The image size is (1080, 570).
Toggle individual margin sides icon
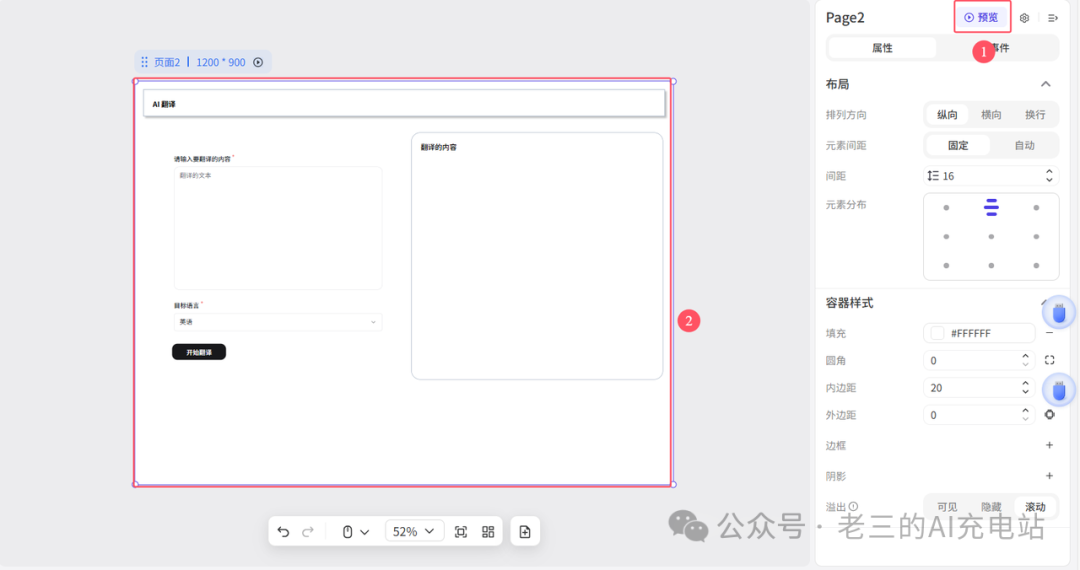[x=1049, y=414]
